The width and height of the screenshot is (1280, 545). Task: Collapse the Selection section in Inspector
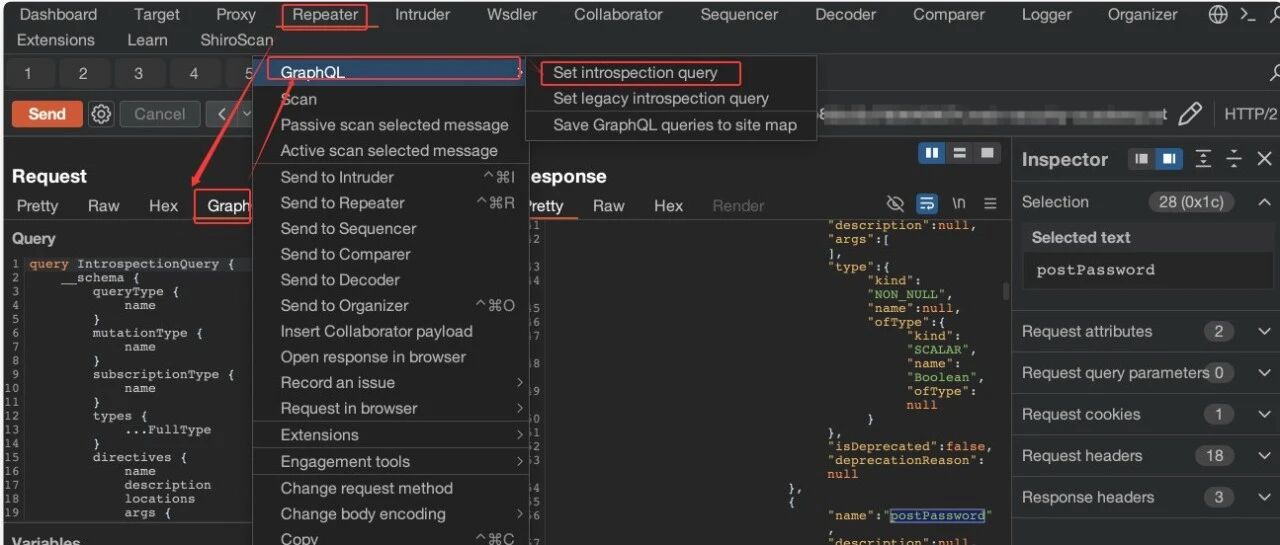point(1264,202)
